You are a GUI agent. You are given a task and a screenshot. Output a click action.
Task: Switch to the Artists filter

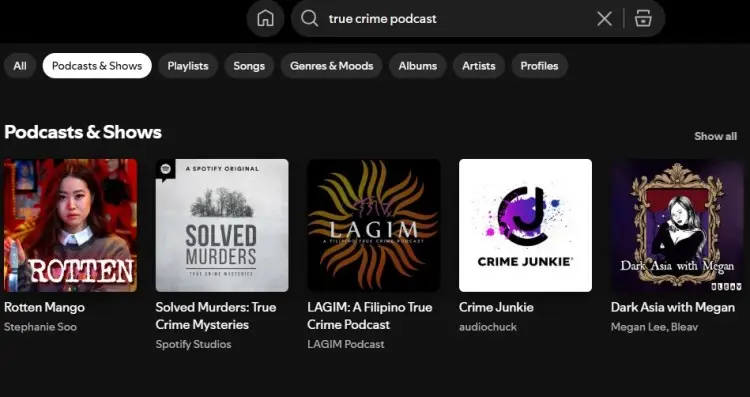[x=479, y=66]
